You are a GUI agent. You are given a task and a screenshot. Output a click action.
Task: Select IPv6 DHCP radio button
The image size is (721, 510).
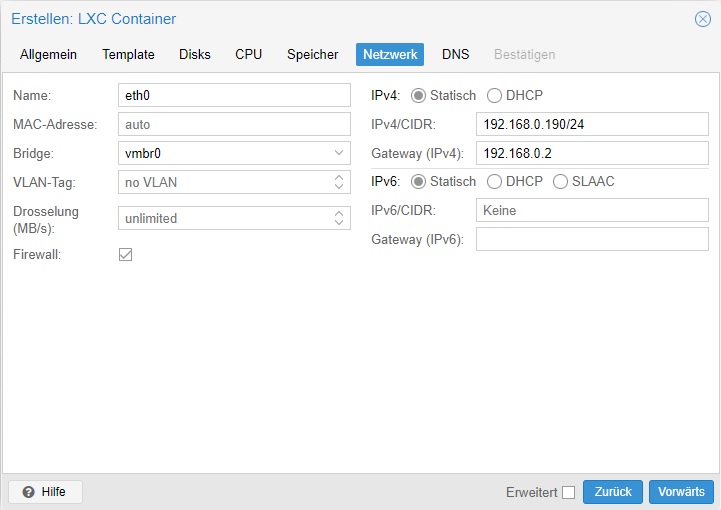(494, 182)
